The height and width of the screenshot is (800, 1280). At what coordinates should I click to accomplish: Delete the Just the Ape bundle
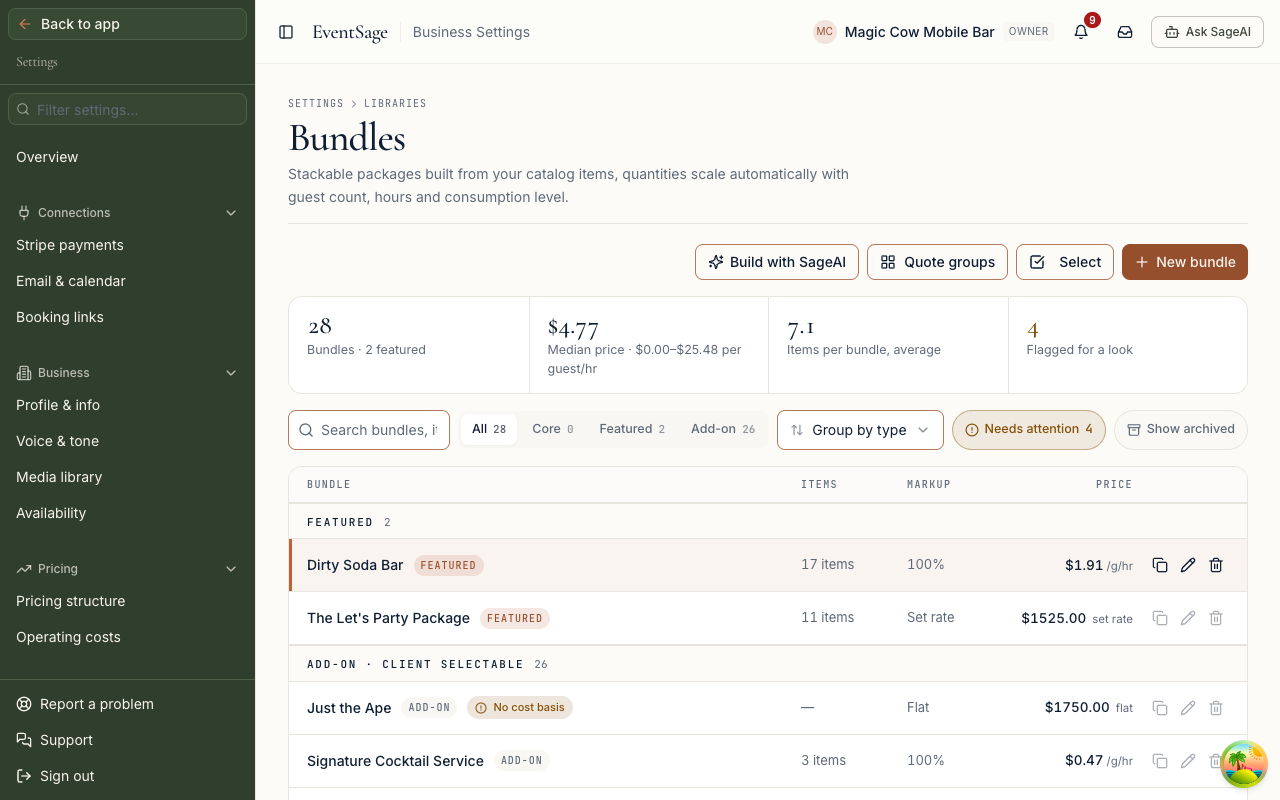click(x=1216, y=708)
